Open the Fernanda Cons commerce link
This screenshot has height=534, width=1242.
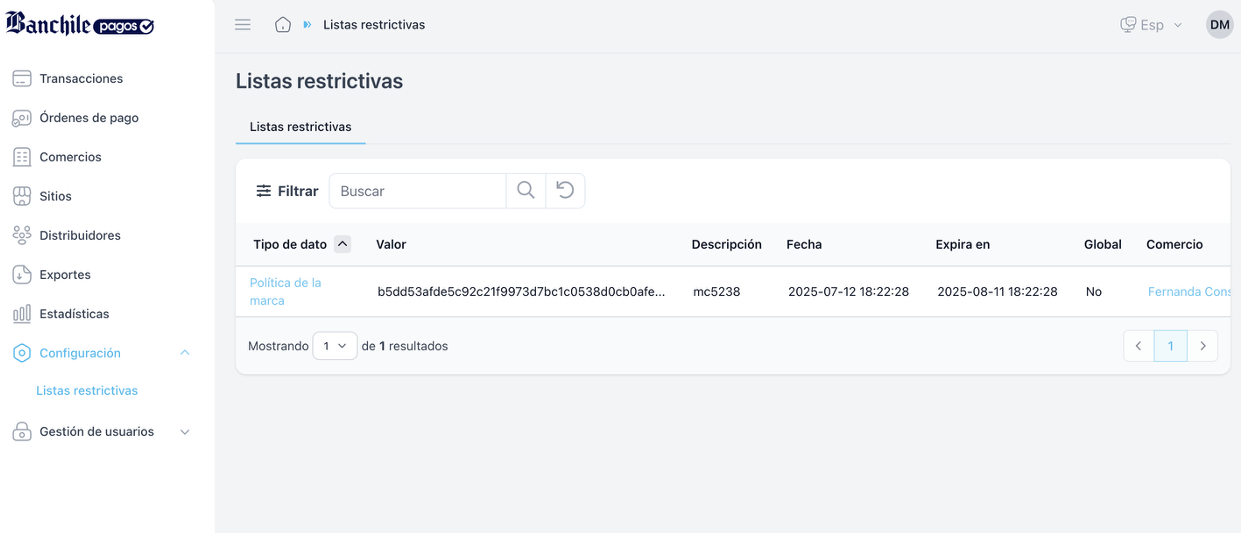coord(1189,292)
